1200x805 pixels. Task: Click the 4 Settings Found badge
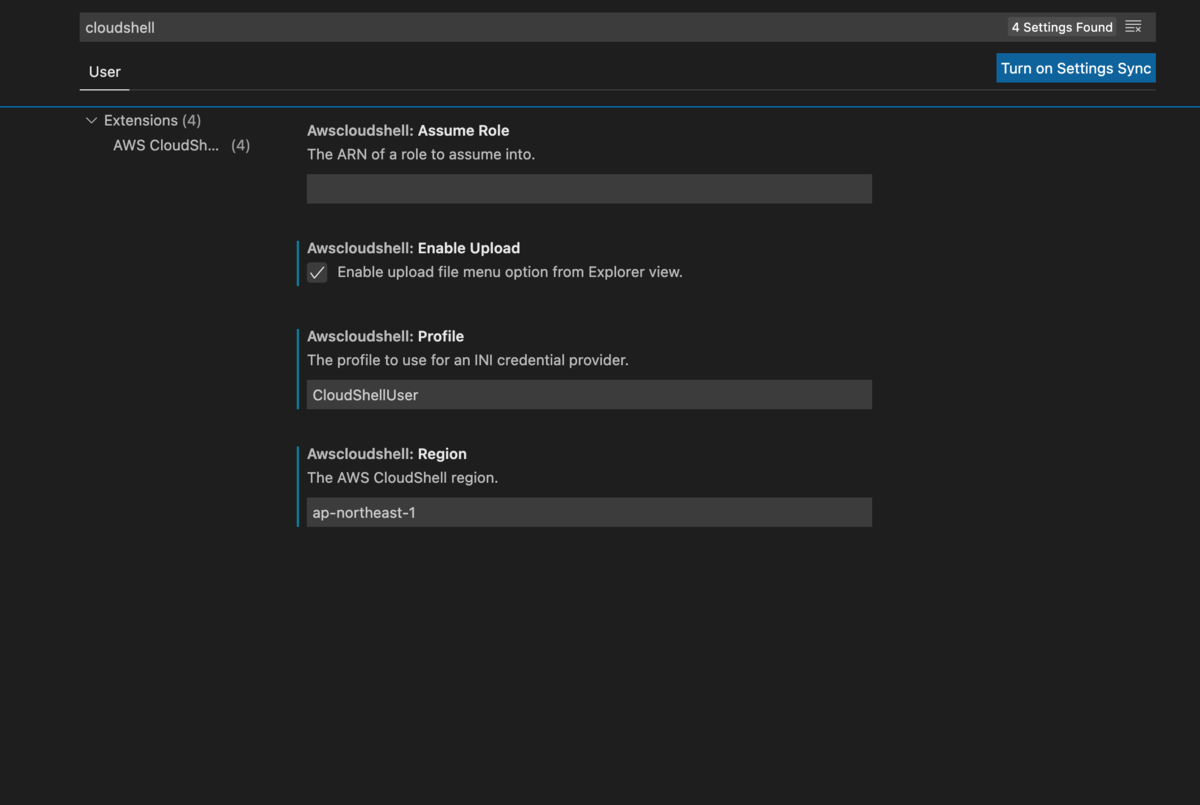pyautogui.click(x=1062, y=27)
